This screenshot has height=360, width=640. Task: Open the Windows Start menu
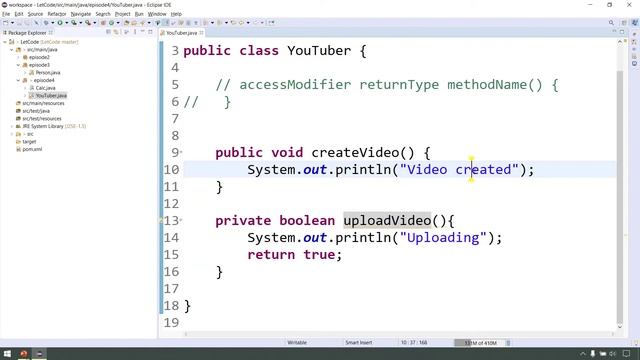pos(7,353)
